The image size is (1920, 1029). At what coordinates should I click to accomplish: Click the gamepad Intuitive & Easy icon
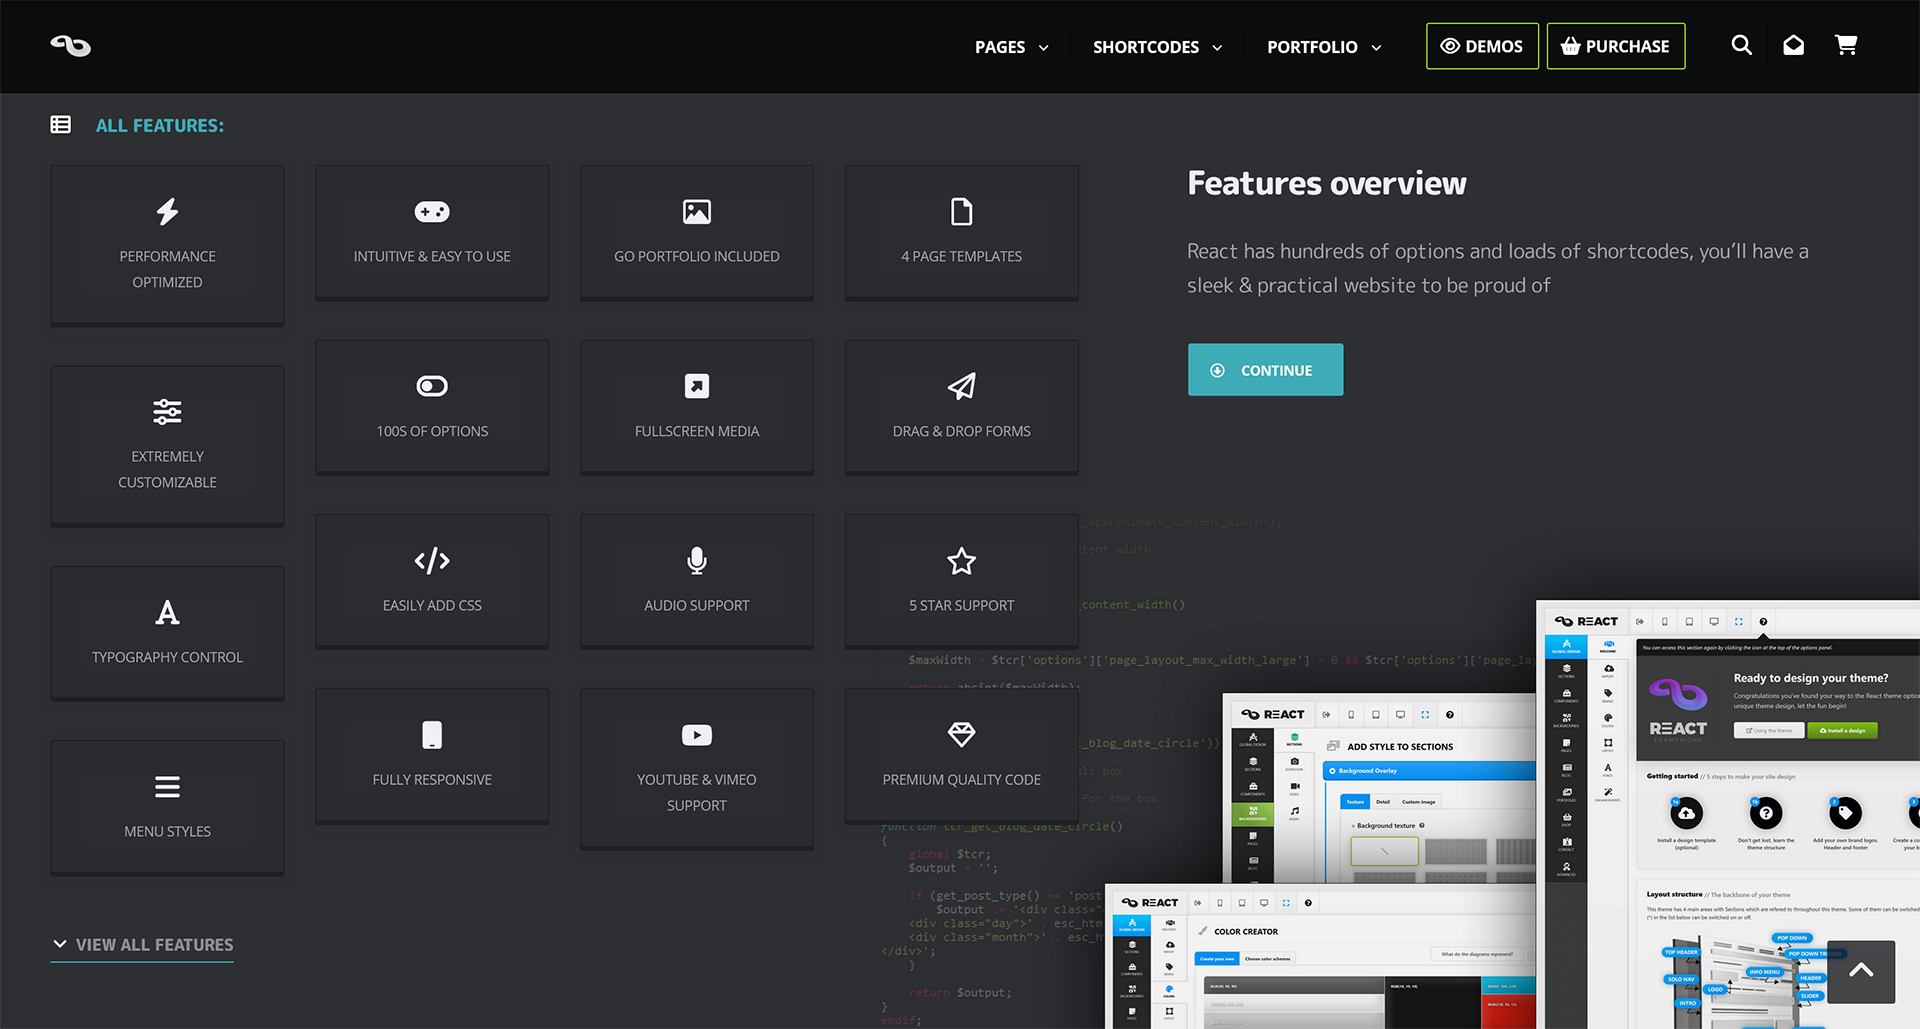[432, 212]
